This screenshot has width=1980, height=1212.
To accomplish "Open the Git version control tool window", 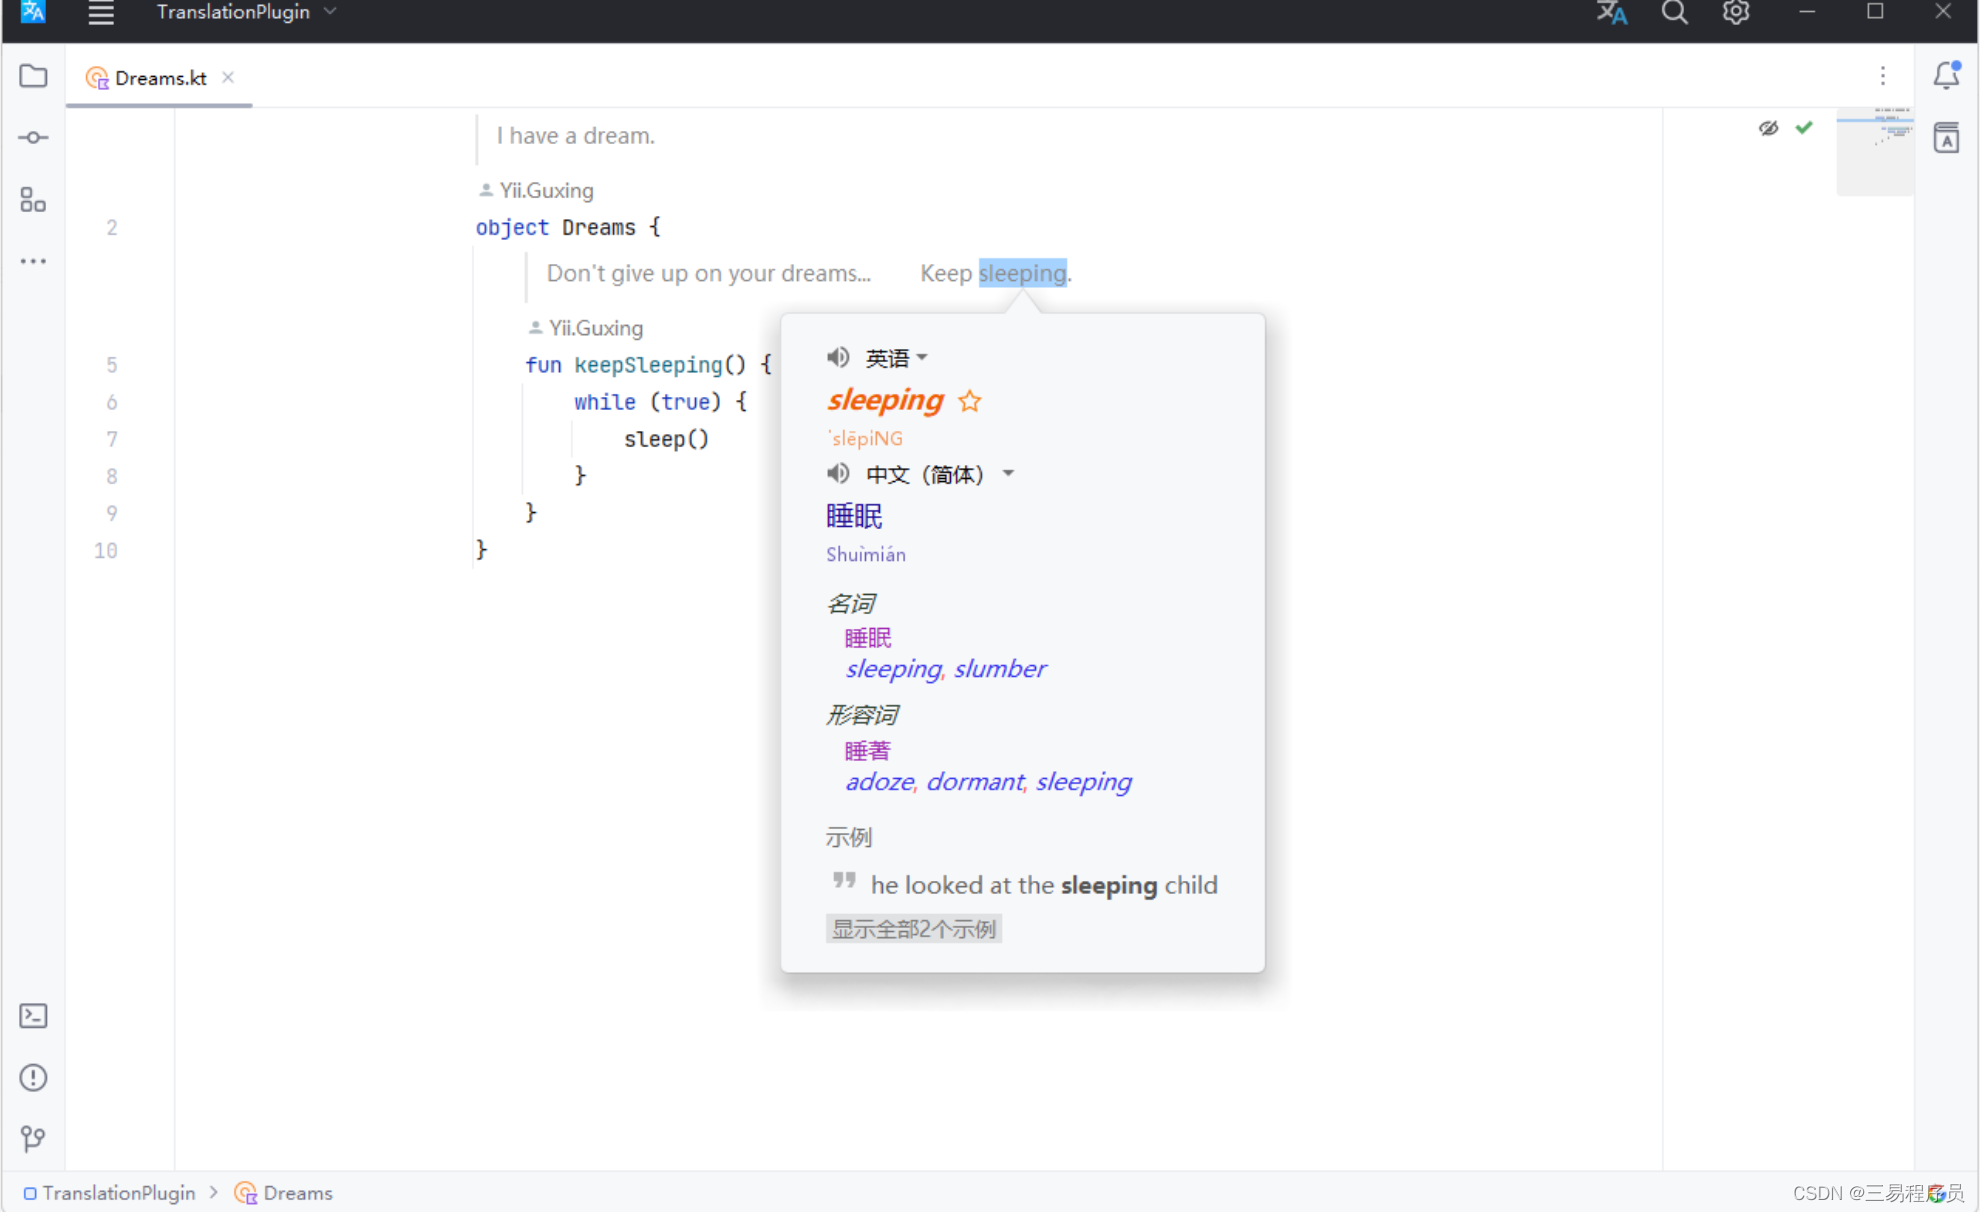I will coord(33,1138).
